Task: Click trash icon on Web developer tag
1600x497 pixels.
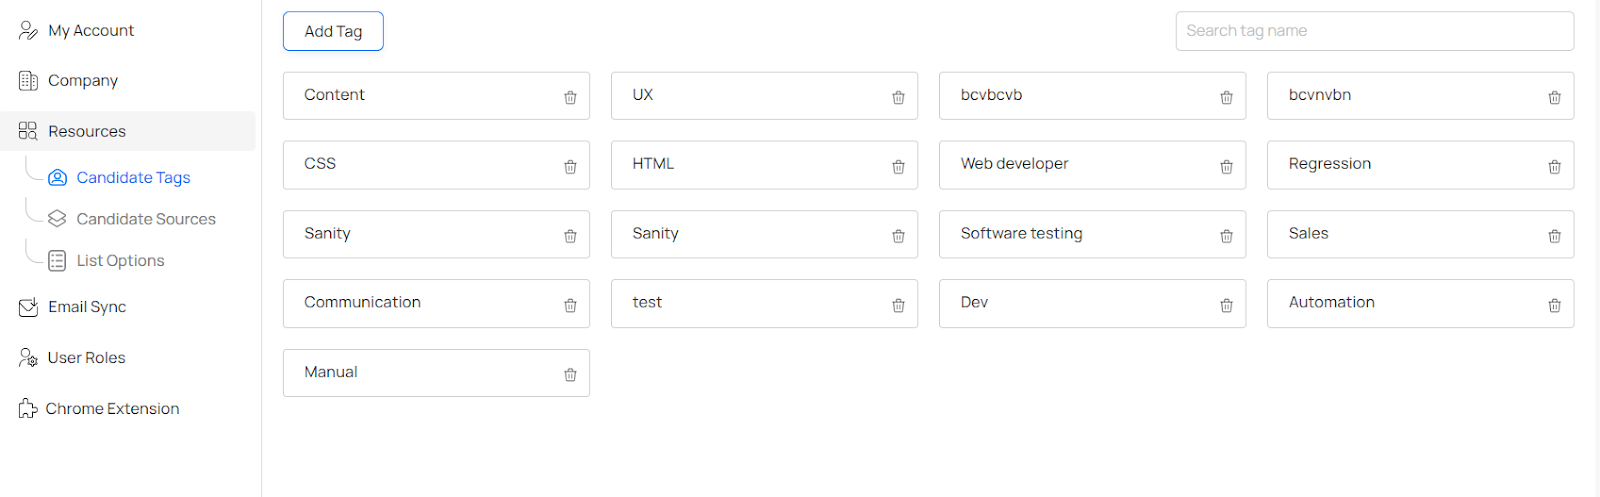Action: pos(1226,167)
